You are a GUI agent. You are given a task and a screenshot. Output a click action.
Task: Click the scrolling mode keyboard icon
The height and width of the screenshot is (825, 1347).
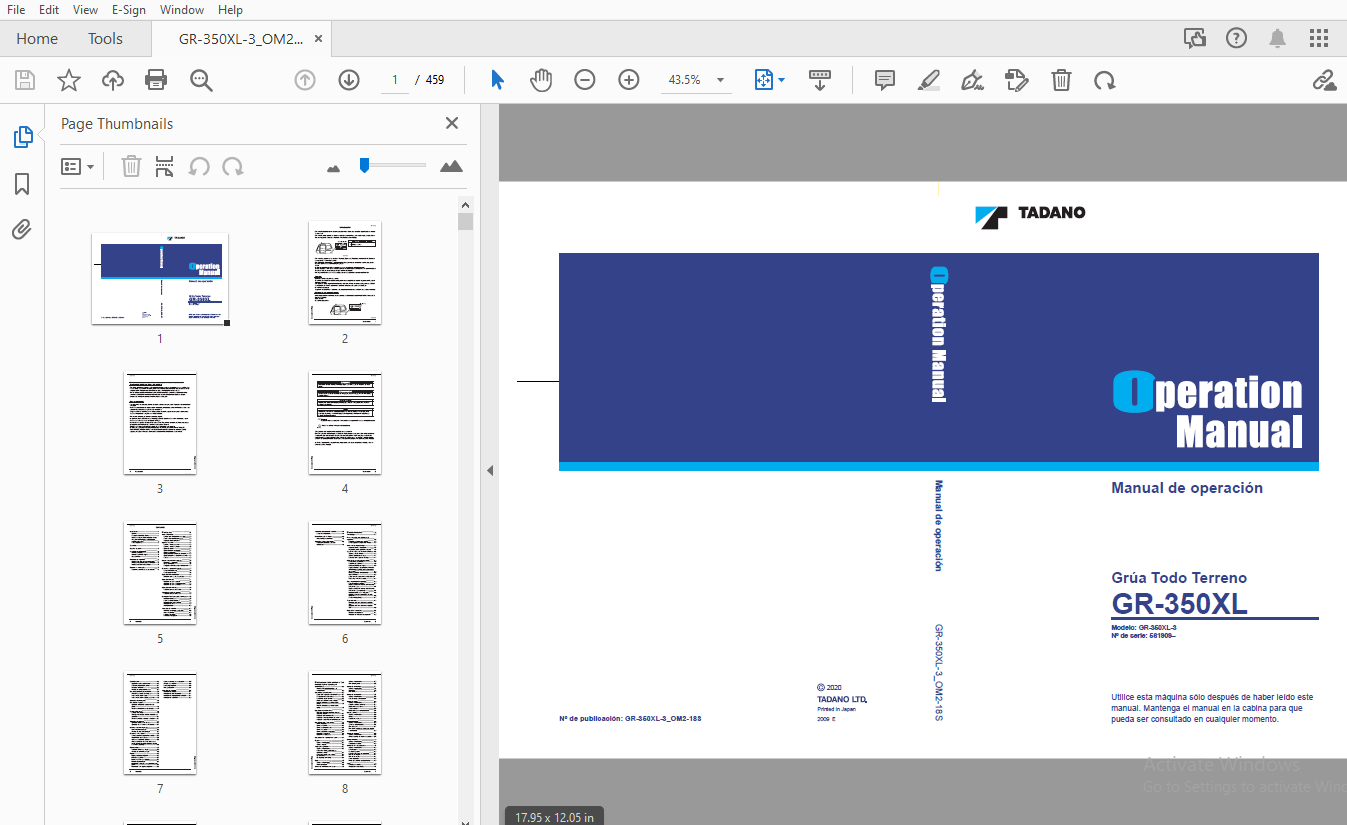[820, 80]
